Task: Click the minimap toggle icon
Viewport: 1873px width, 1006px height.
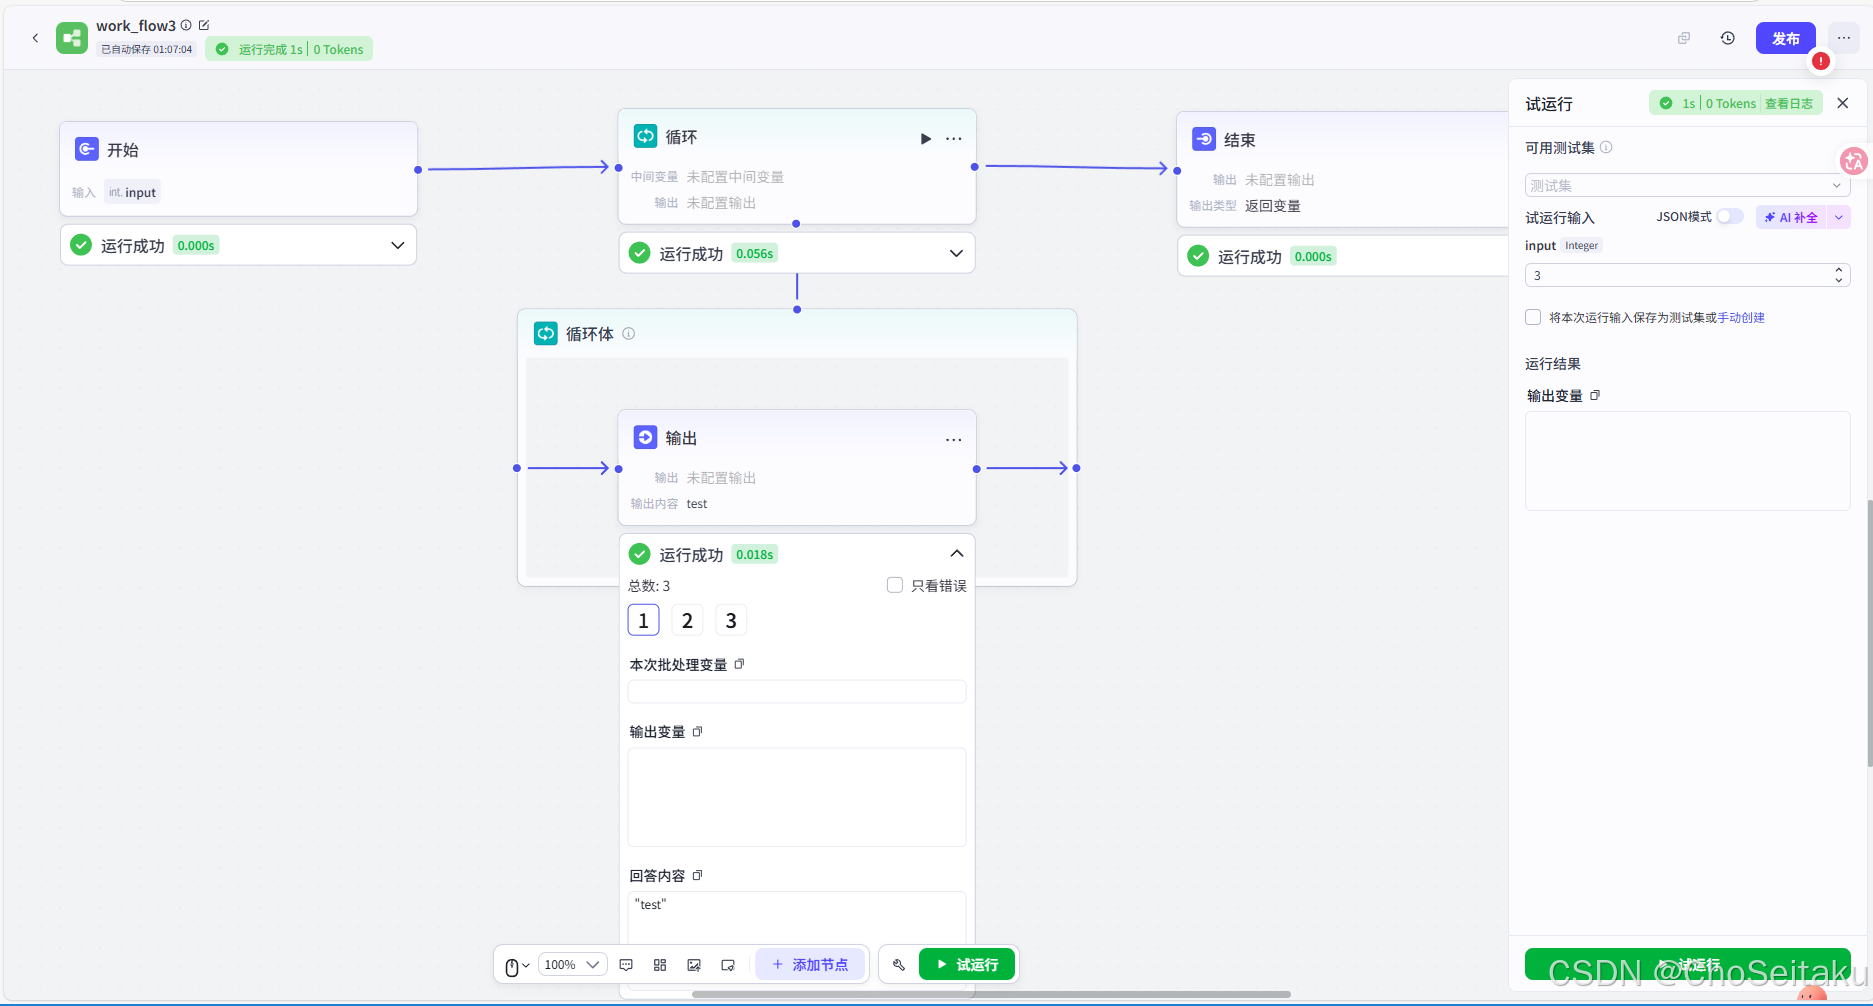Action: point(728,965)
